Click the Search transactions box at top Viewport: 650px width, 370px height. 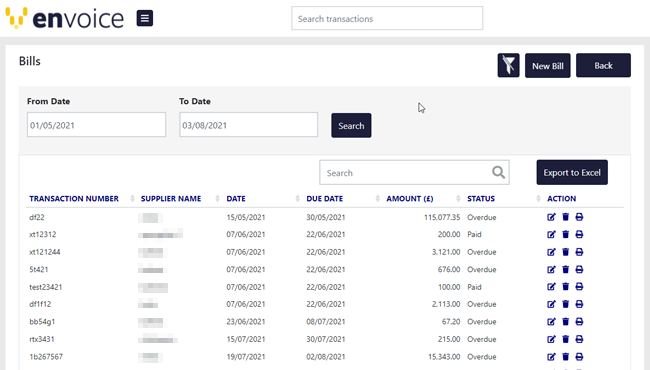click(x=387, y=18)
